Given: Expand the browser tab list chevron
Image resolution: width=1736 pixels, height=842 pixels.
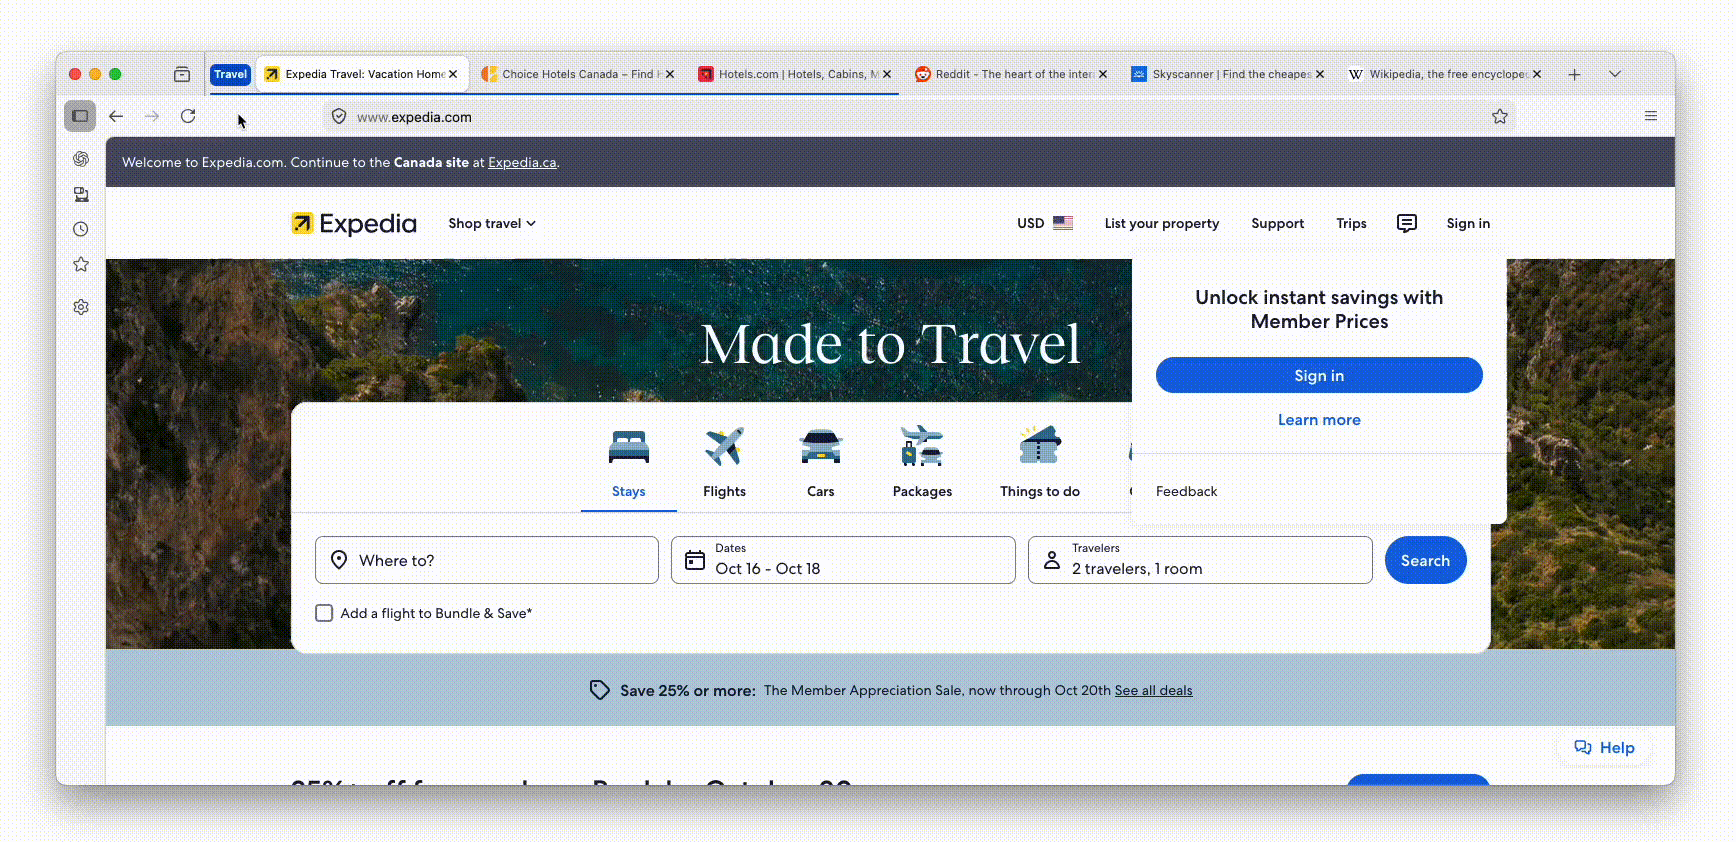Looking at the screenshot, I should pyautogui.click(x=1614, y=74).
